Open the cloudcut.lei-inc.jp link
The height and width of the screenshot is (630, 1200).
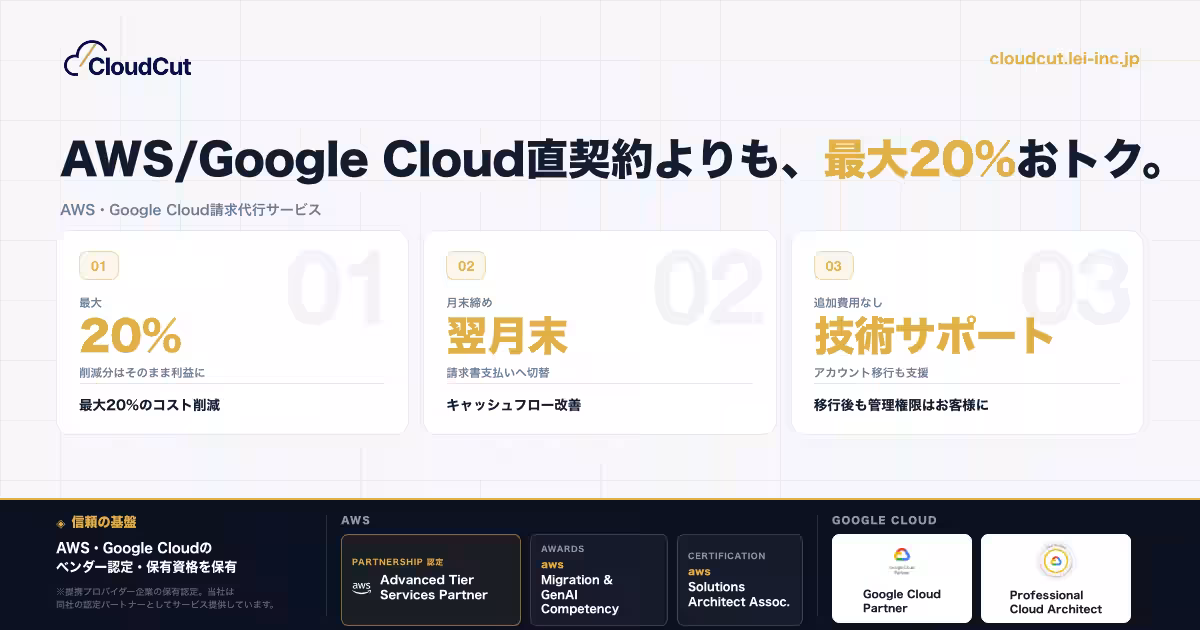[1064, 58]
